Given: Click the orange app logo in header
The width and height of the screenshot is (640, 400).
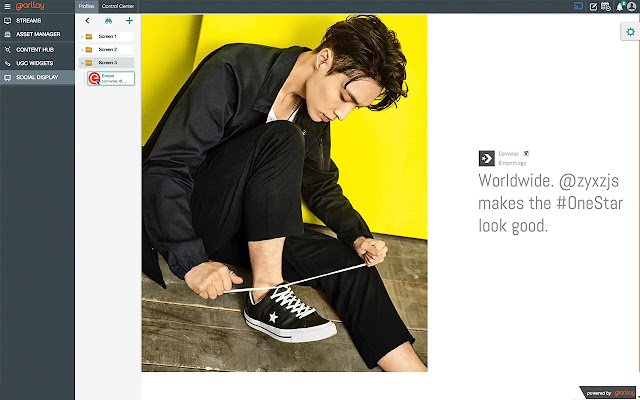Looking at the screenshot, I should 30,6.
